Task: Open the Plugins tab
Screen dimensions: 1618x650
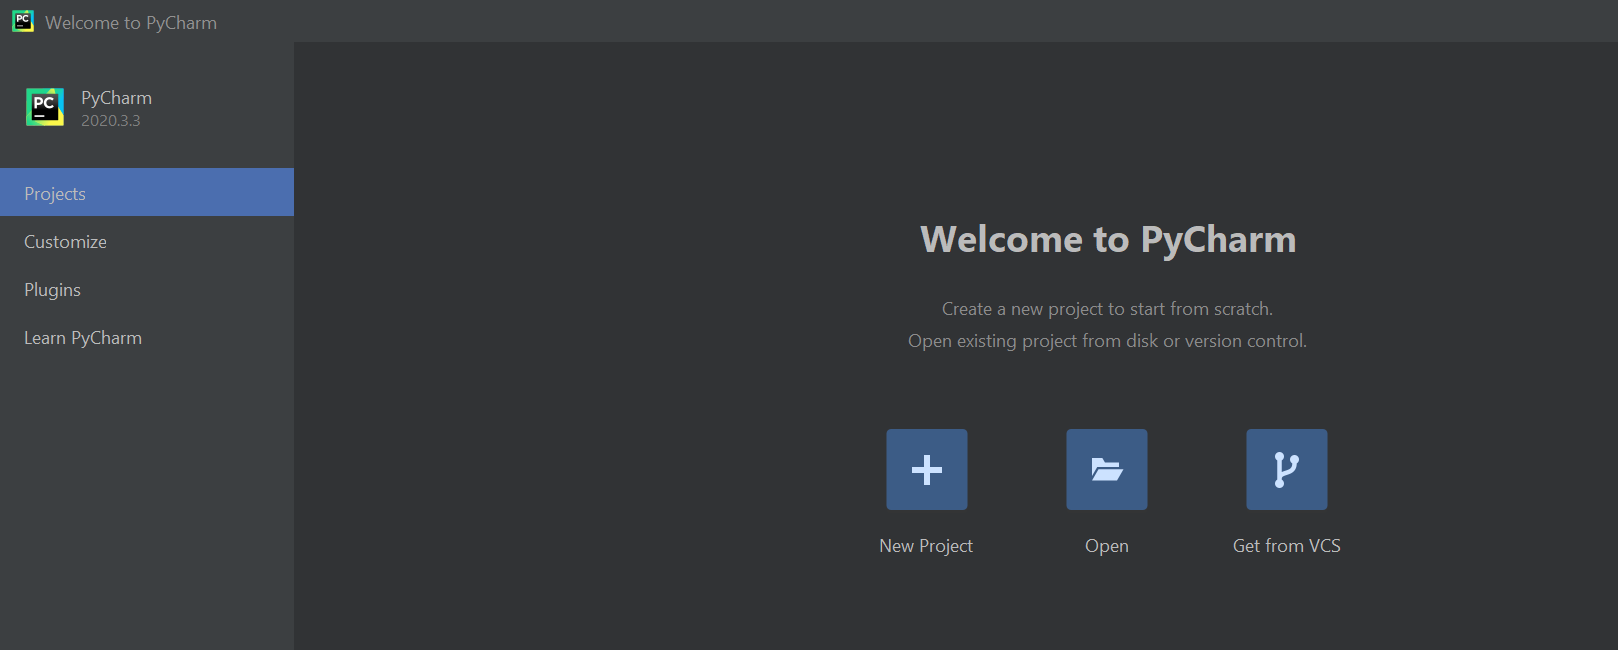Action: (147, 289)
